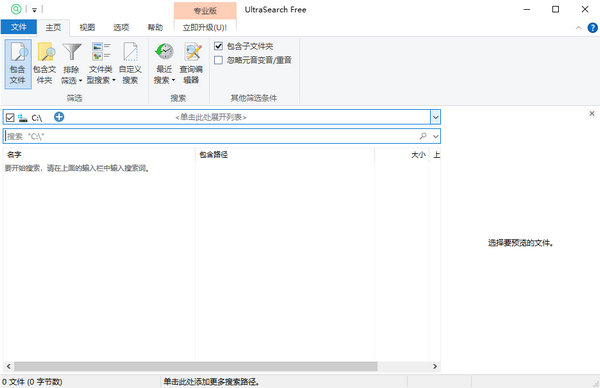The image size is (600, 388).
Task: Enable 忽略元音变音/重音 checkbox
Action: click(218, 60)
